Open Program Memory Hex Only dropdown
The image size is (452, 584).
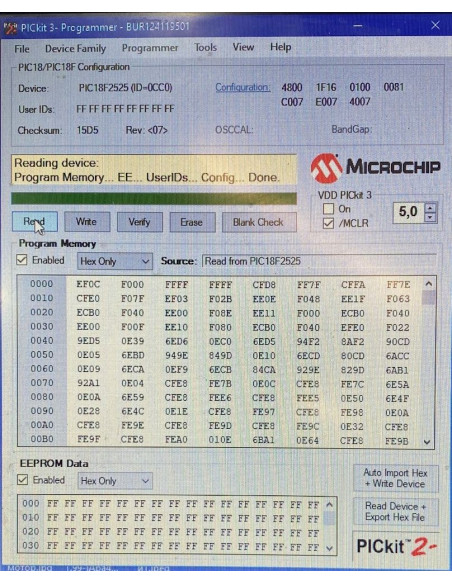[x=115, y=261]
